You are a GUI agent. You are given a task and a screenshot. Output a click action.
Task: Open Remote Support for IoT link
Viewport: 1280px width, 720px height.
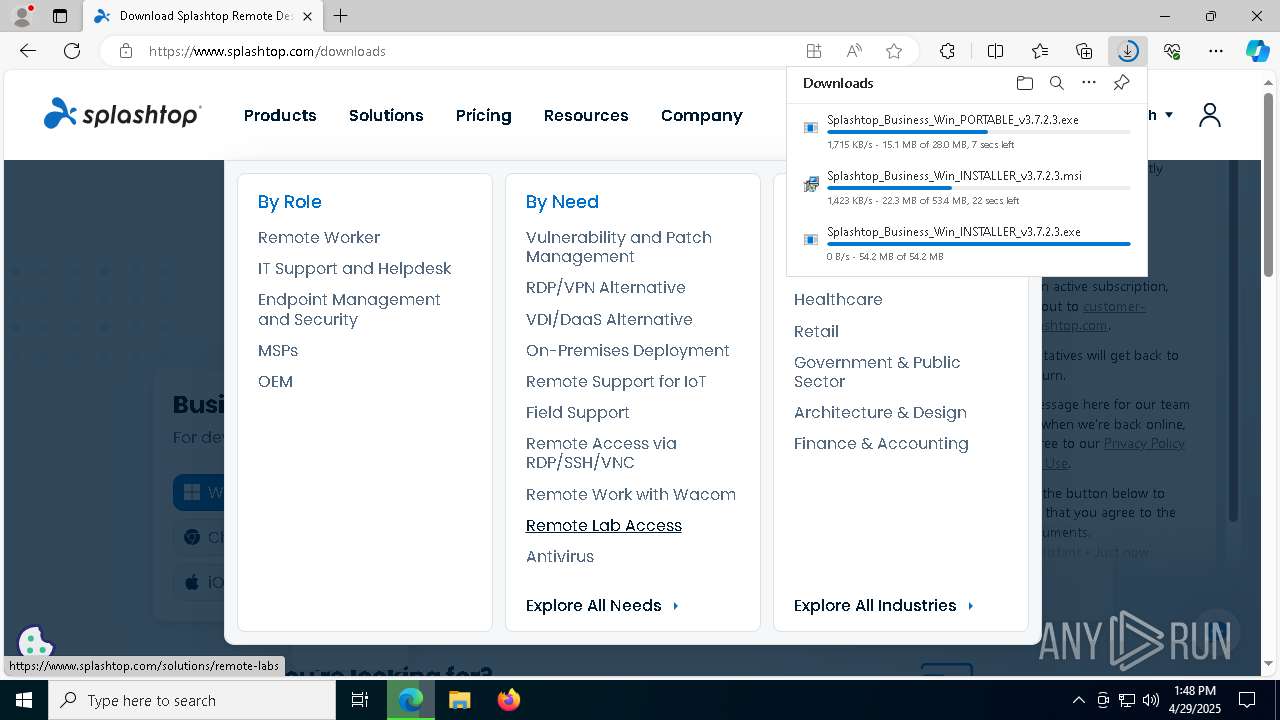(x=616, y=382)
